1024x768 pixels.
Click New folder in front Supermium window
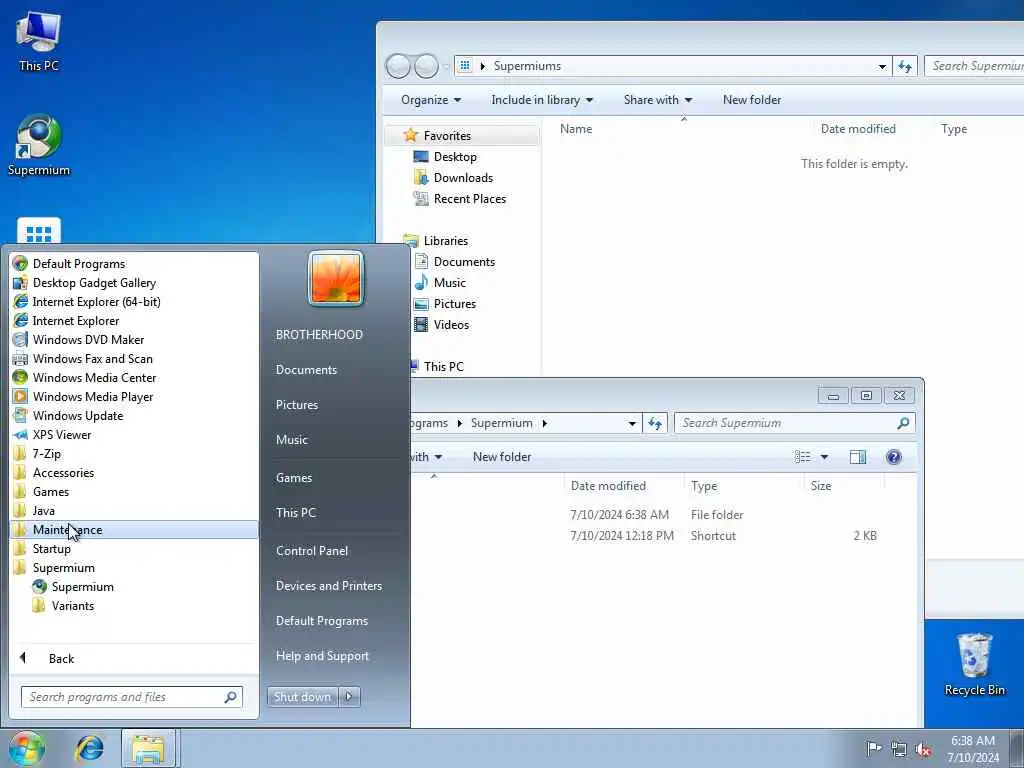click(x=502, y=457)
